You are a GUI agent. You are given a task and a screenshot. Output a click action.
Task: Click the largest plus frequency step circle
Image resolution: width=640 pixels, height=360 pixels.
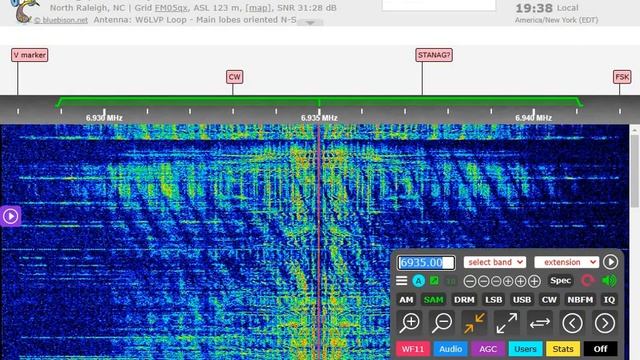(x=534, y=281)
